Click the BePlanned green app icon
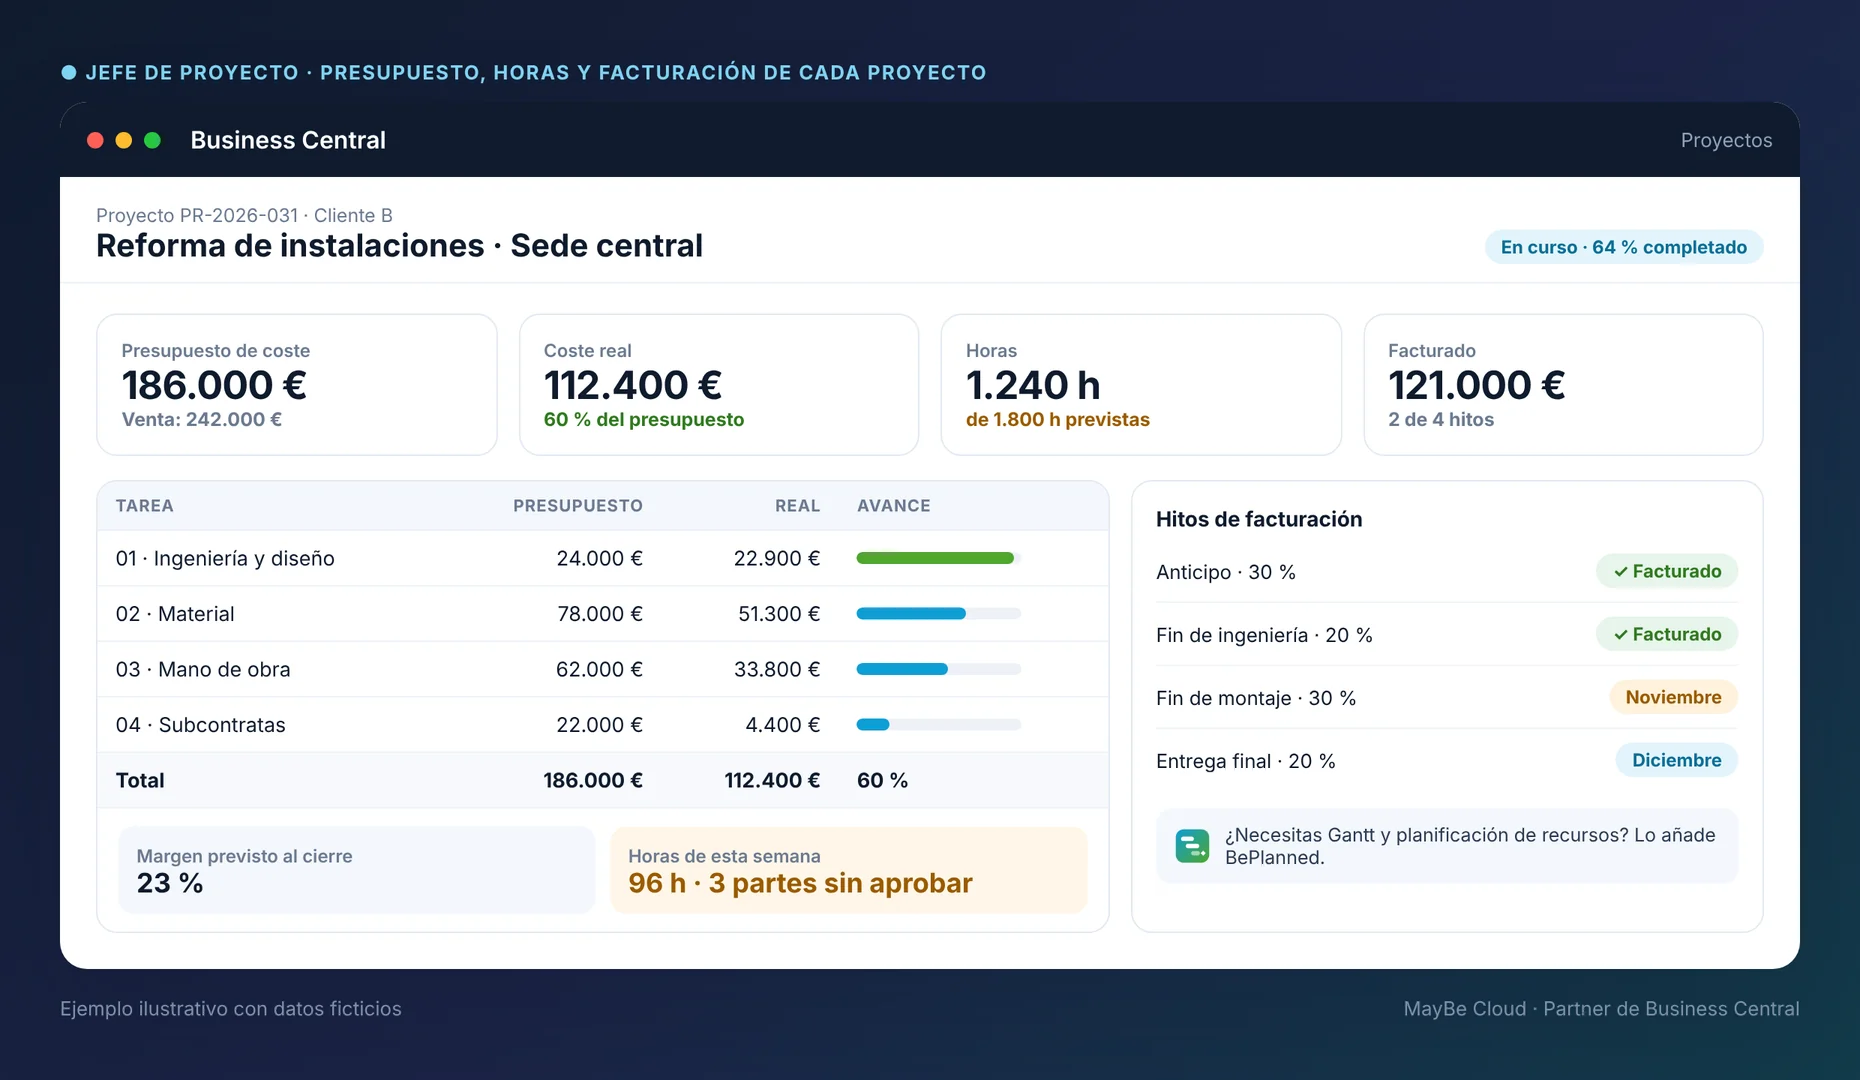Image resolution: width=1860 pixels, height=1080 pixels. click(x=1192, y=846)
